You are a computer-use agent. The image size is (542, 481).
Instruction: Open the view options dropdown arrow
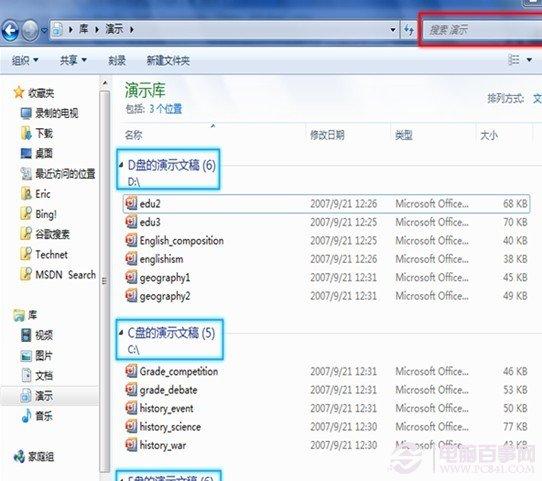pos(529,60)
